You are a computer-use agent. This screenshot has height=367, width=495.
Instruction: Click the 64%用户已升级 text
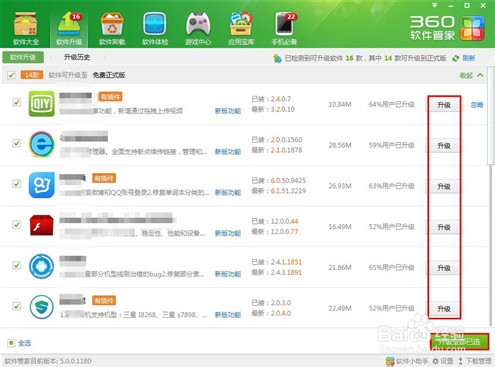coord(392,104)
